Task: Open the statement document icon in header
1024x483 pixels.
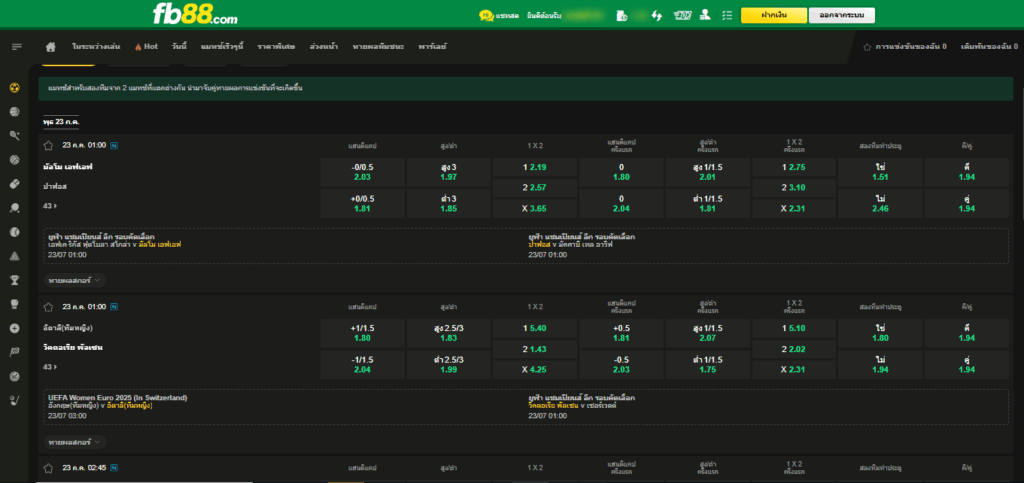Action: click(x=621, y=15)
